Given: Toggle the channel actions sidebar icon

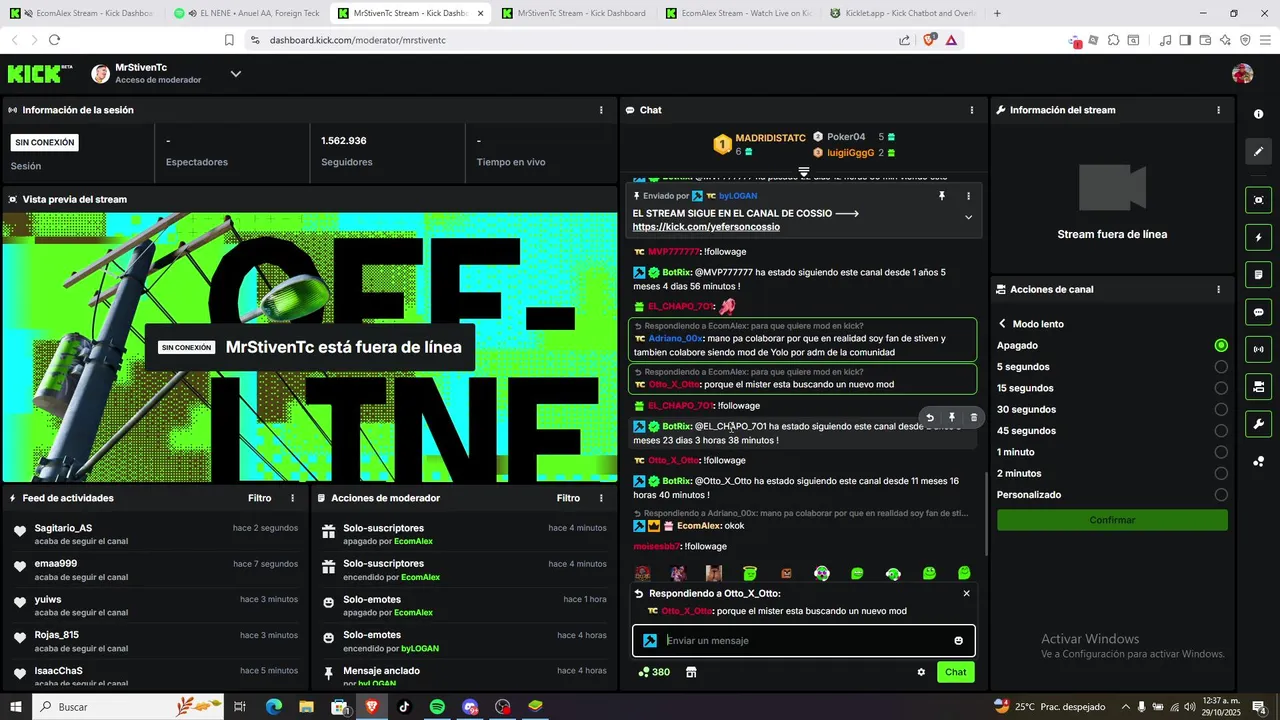Looking at the screenshot, I should [1258, 386].
